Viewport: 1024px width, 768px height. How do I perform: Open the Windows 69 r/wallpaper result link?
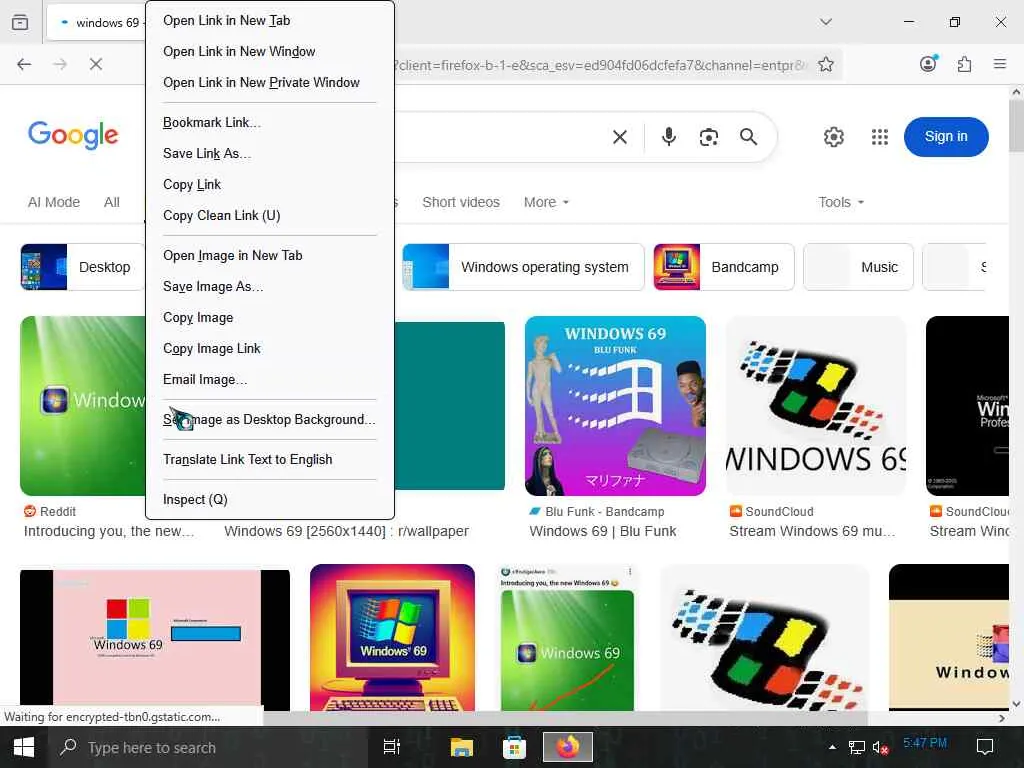(x=346, y=532)
